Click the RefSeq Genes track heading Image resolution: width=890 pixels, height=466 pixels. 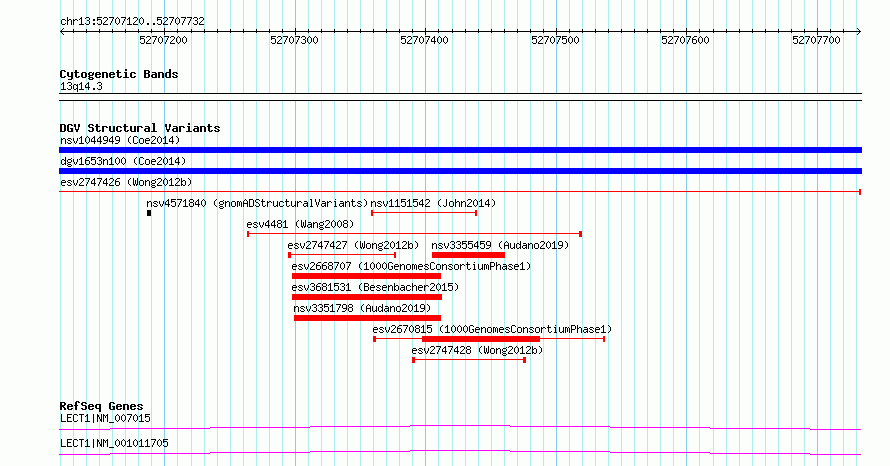(101, 406)
